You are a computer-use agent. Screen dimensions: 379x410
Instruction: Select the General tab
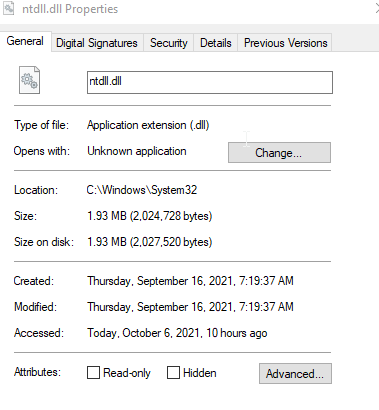(25, 41)
